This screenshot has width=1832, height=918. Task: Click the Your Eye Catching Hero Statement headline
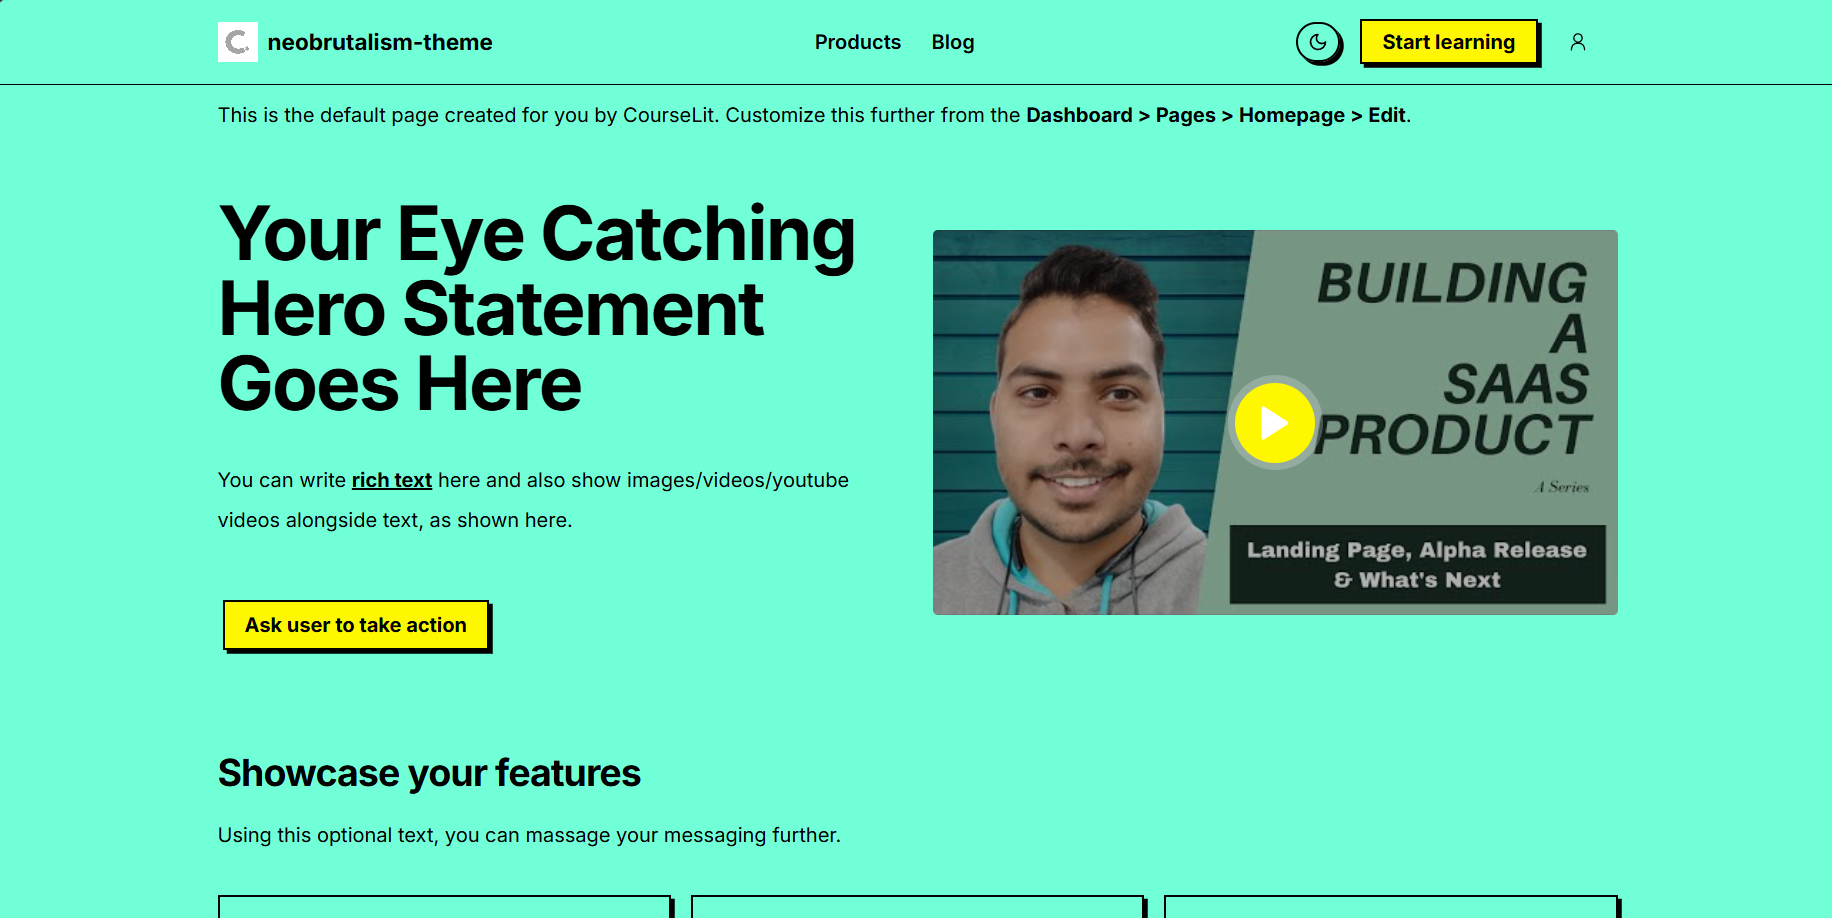(536, 308)
